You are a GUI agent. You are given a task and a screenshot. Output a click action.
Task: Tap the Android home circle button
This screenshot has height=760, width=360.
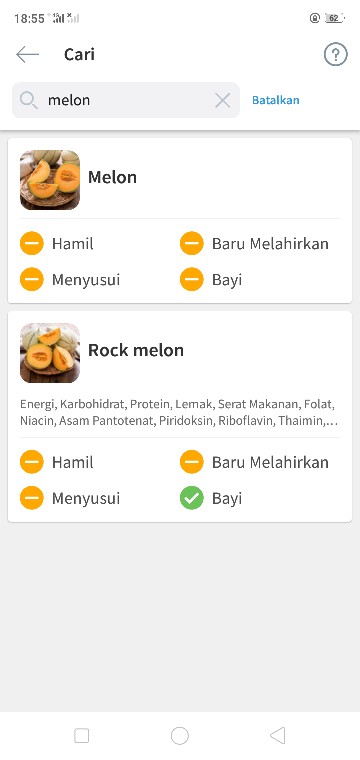[180, 736]
